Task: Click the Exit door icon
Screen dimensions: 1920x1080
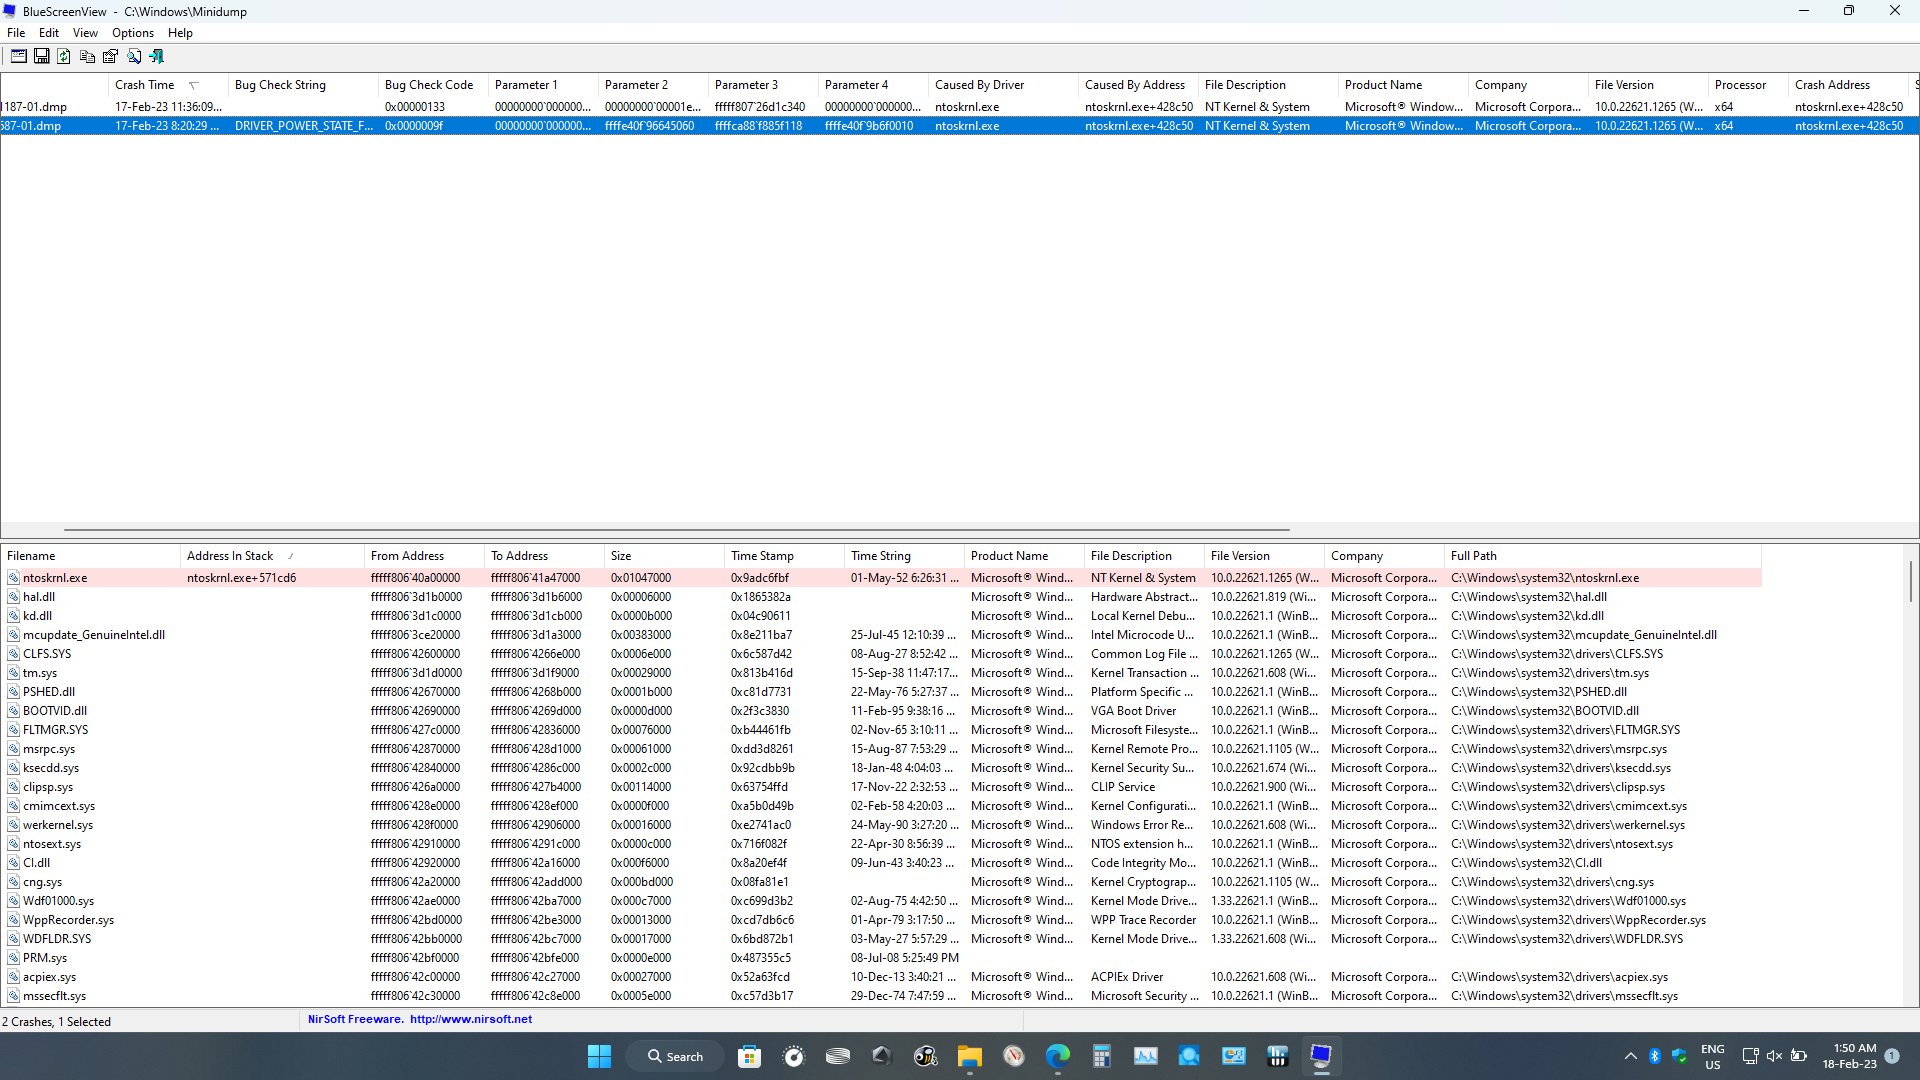Action: 157,57
